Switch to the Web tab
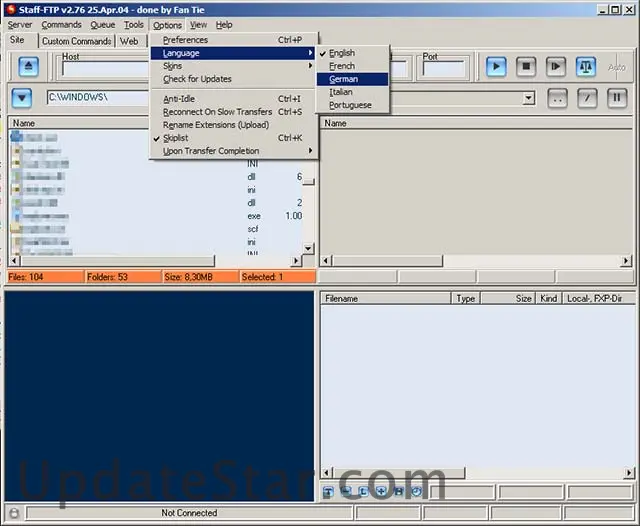640x526 pixels. 129,41
